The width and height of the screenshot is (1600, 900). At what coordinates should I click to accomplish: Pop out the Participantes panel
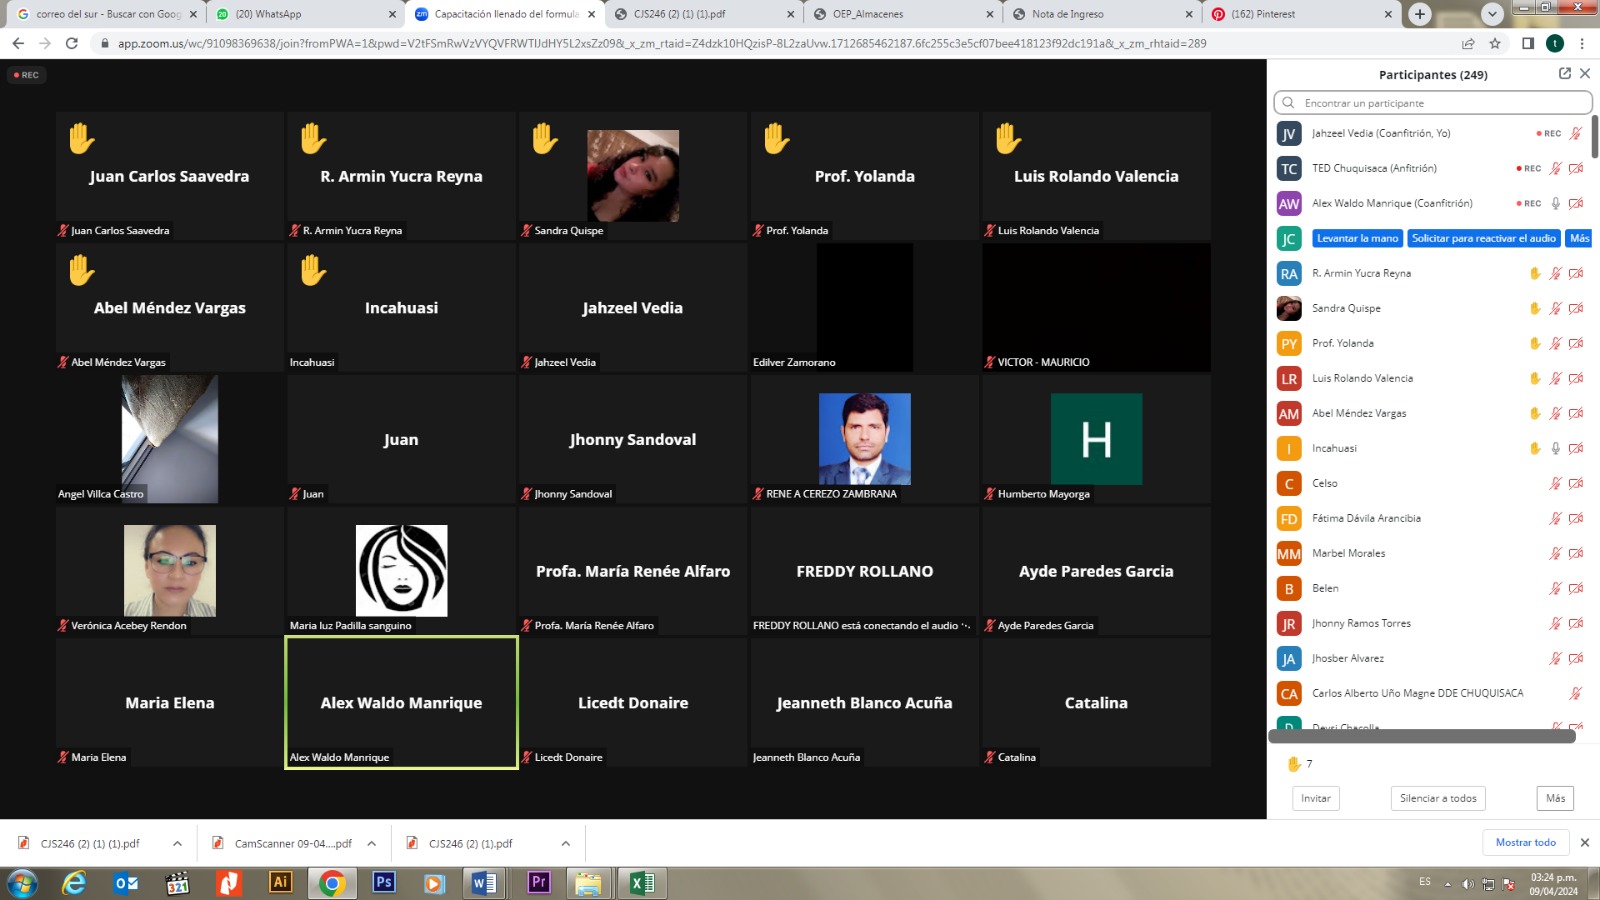pyautogui.click(x=1565, y=74)
